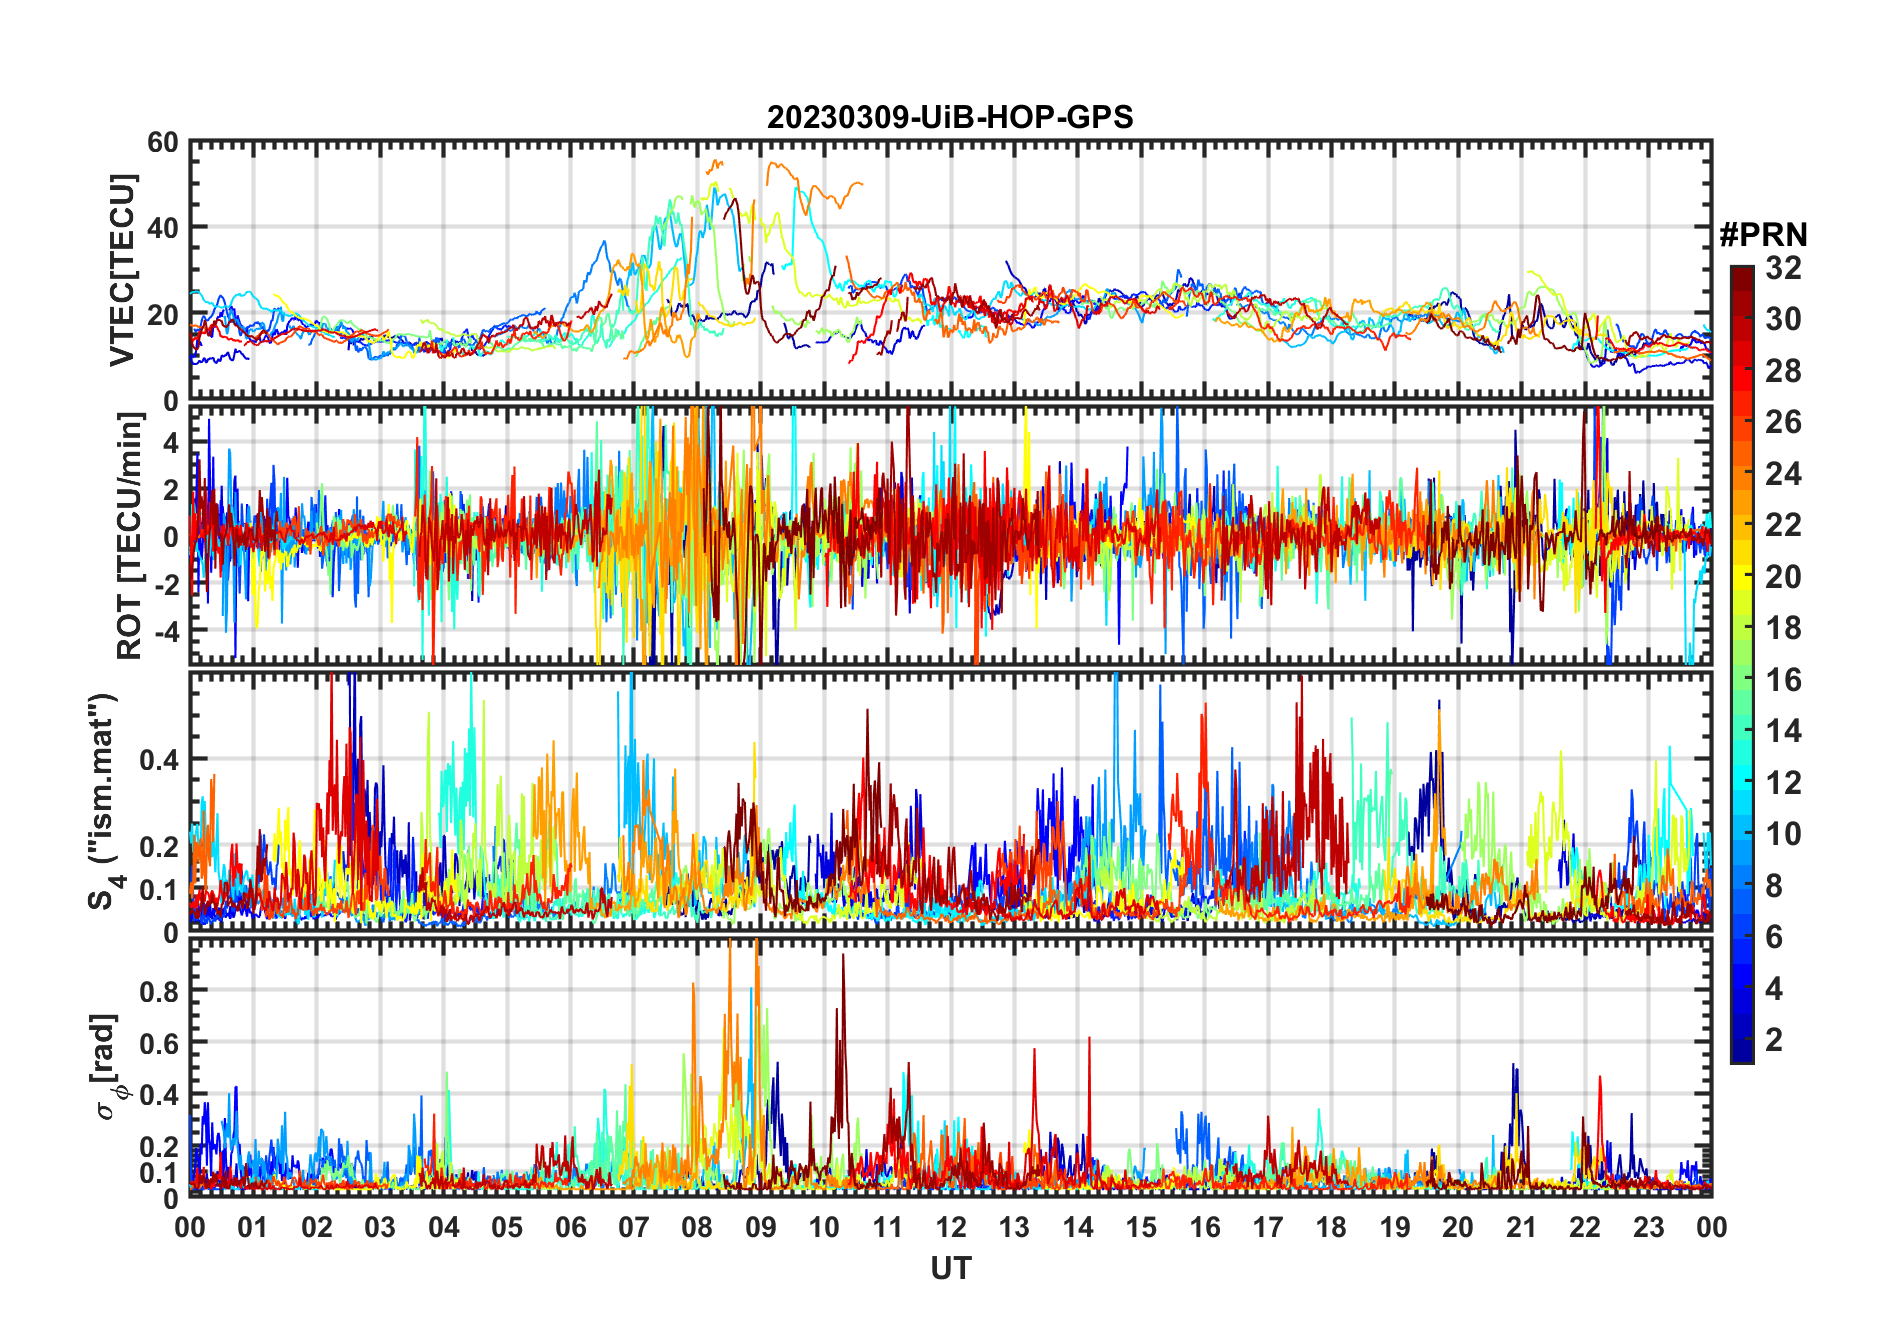This screenshot has width=1902, height=1330.
Task: Click colorbar tick label 2
Action: tap(1774, 1040)
